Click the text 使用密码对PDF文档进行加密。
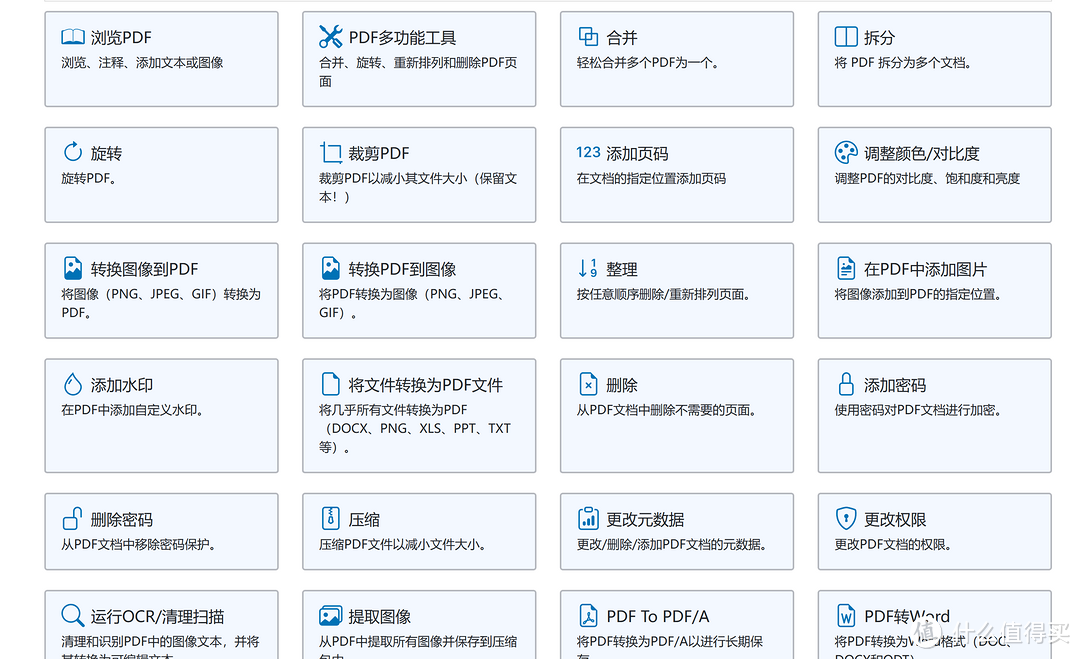The height and width of the screenshot is (659, 1080). 917,410
